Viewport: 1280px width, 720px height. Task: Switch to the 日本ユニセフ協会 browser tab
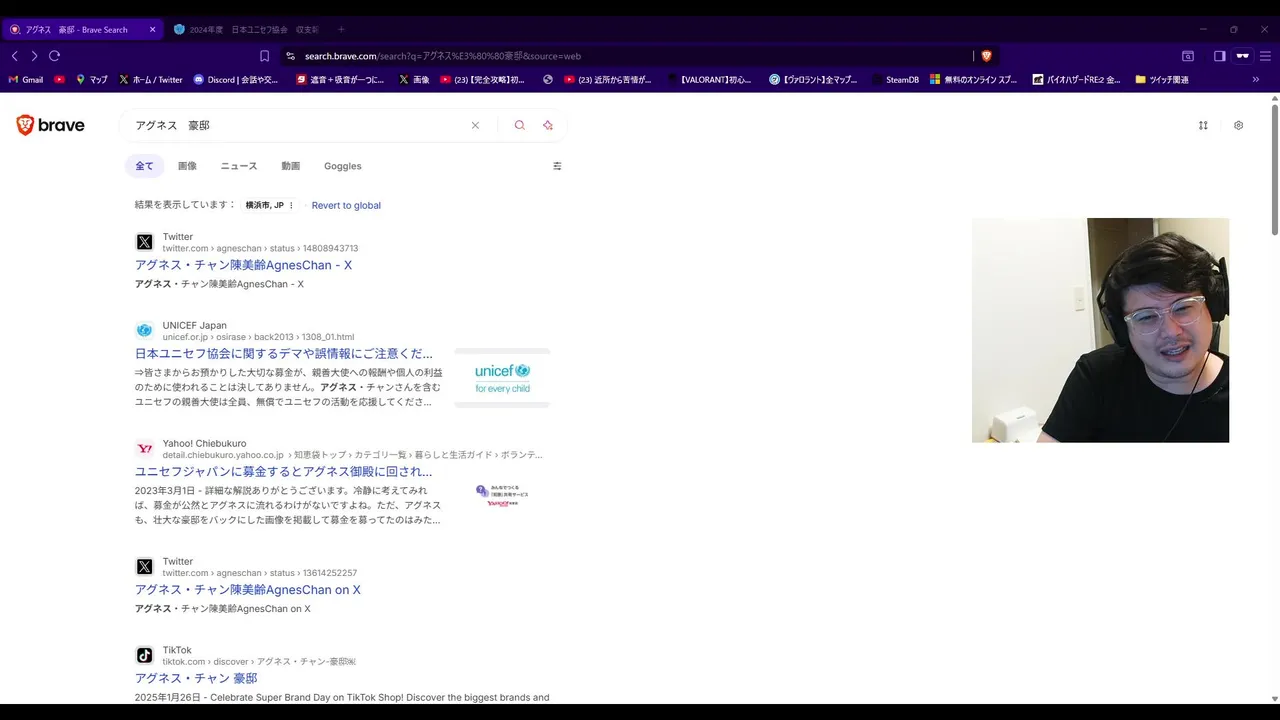(x=246, y=29)
